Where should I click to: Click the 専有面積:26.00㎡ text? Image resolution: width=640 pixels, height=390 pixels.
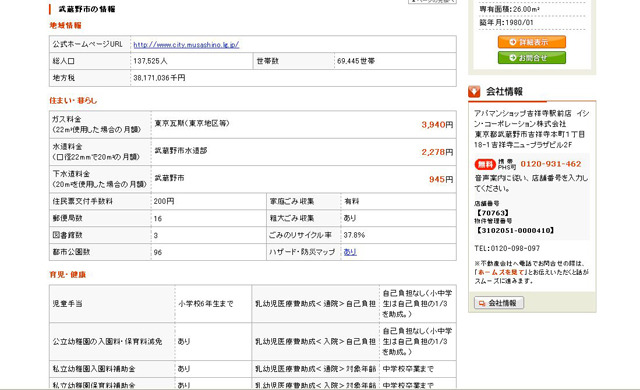point(509,9)
